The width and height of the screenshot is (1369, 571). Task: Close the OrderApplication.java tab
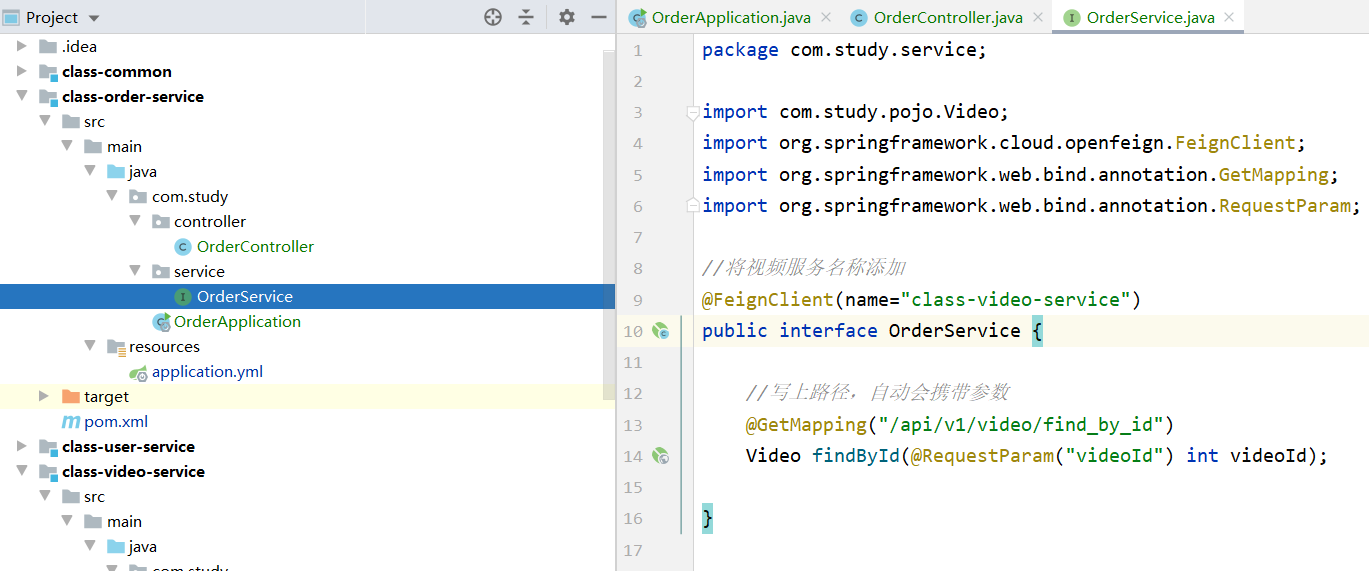point(826,17)
